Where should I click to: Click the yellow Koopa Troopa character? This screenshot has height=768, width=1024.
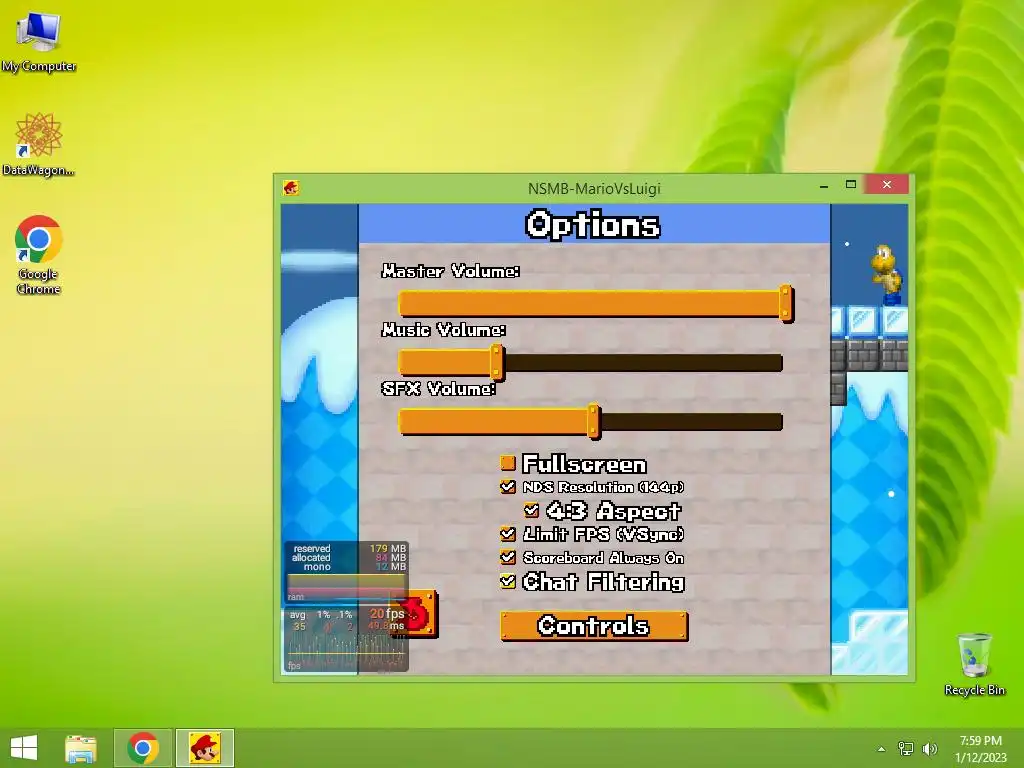(x=886, y=274)
